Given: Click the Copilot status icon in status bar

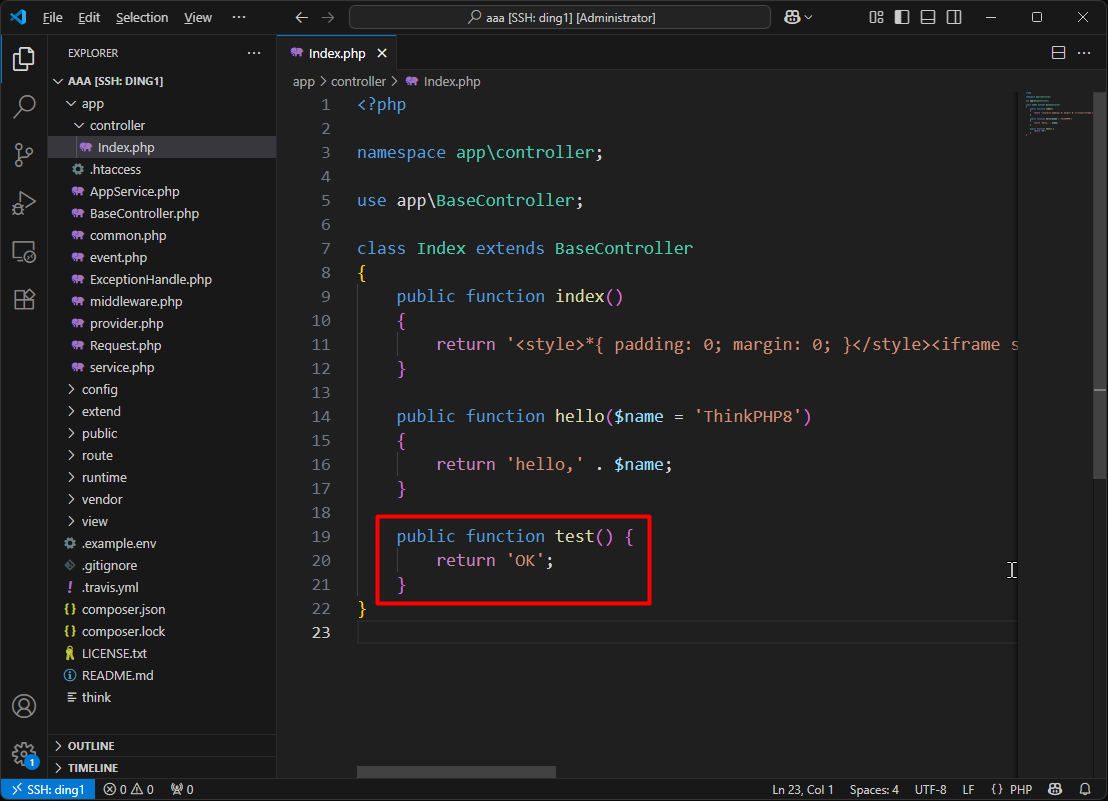Looking at the screenshot, I should point(1055,790).
